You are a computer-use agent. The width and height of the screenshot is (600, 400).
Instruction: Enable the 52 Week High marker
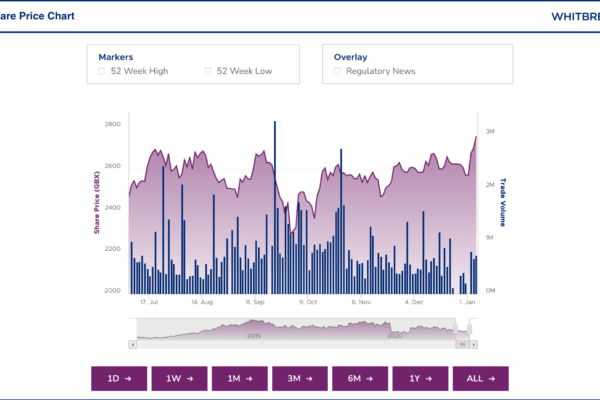click(102, 72)
